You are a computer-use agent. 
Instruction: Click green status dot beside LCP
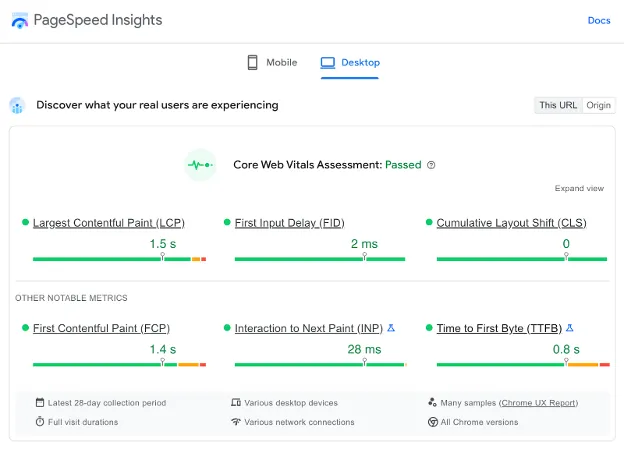coord(25,222)
